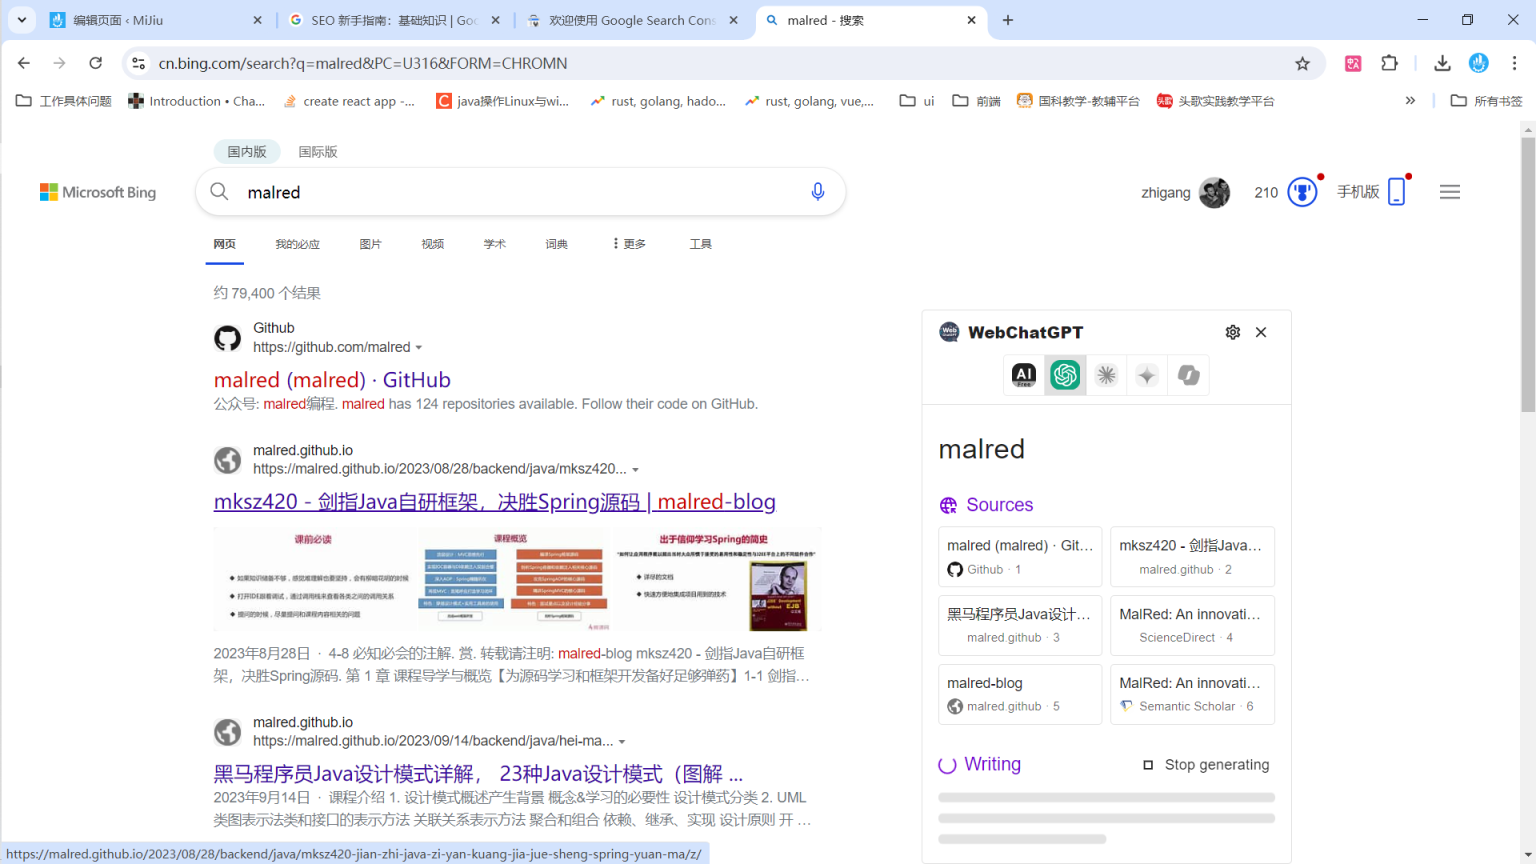Image resolution: width=1536 pixels, height=864 pixels.
Task: Open the malred (malred) · GitHub result
Action: [x=332, y=380]
